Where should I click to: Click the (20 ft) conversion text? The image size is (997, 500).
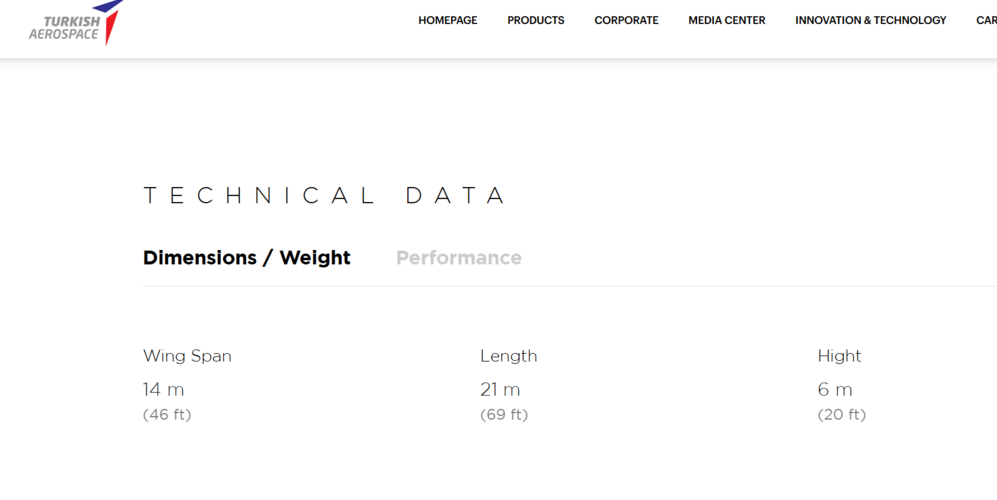click(842, 415)
